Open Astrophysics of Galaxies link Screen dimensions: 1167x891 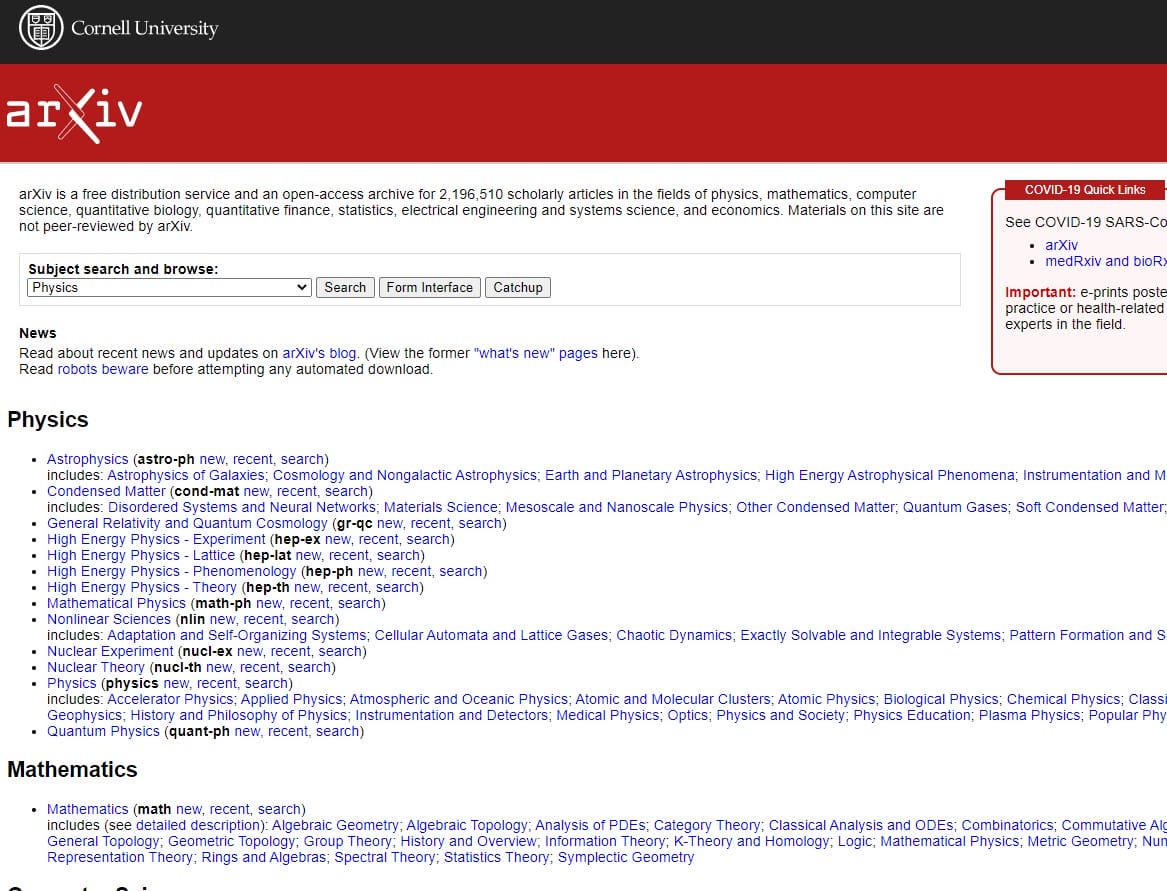pyautogui.click(x=185, y=476)
